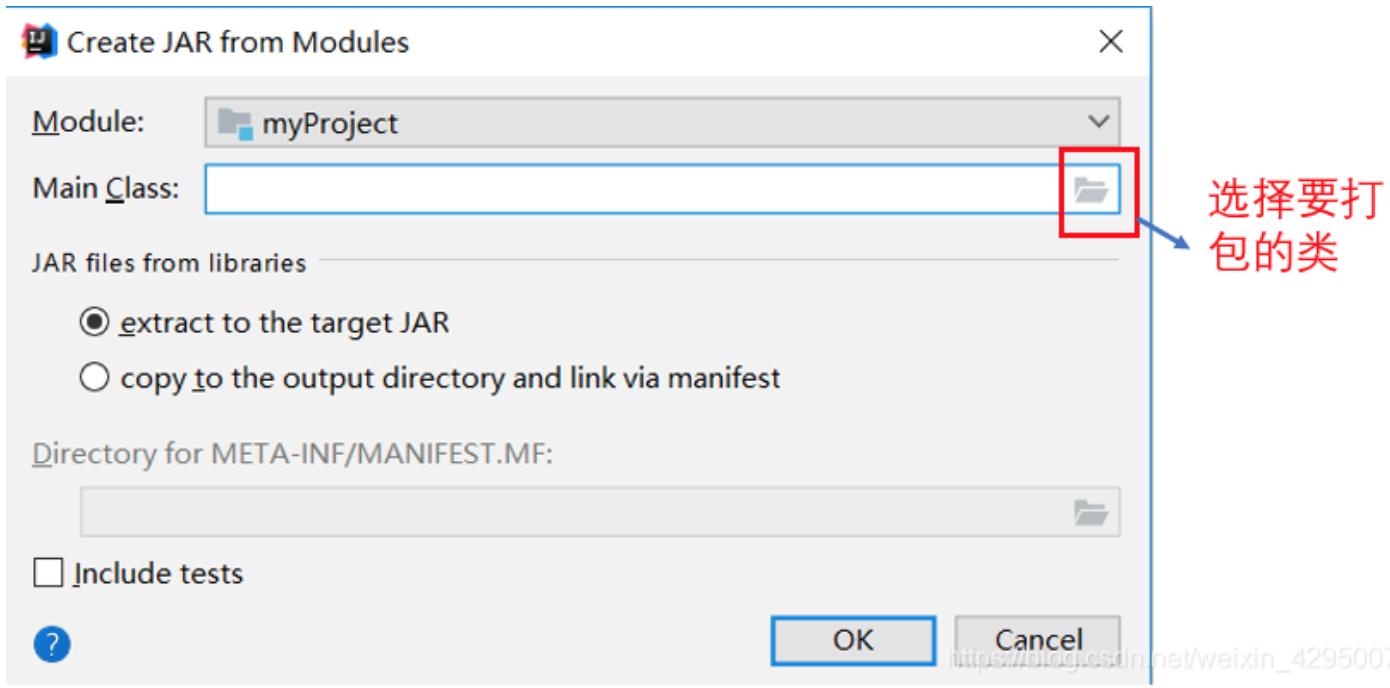This screenshot has width=1390, height=688.
Task: Click the "JAR files from libraries" heading
Action: click(x=169, y=263)
